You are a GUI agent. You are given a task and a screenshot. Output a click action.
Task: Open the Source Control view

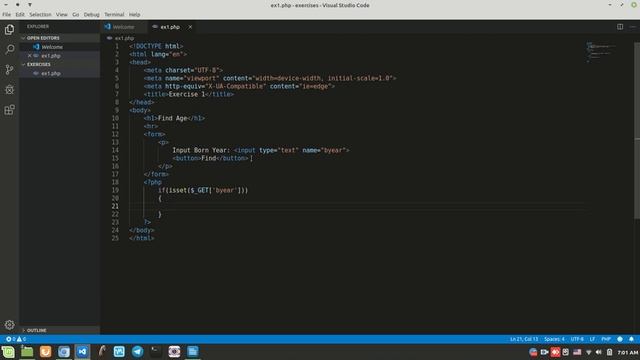9,69
